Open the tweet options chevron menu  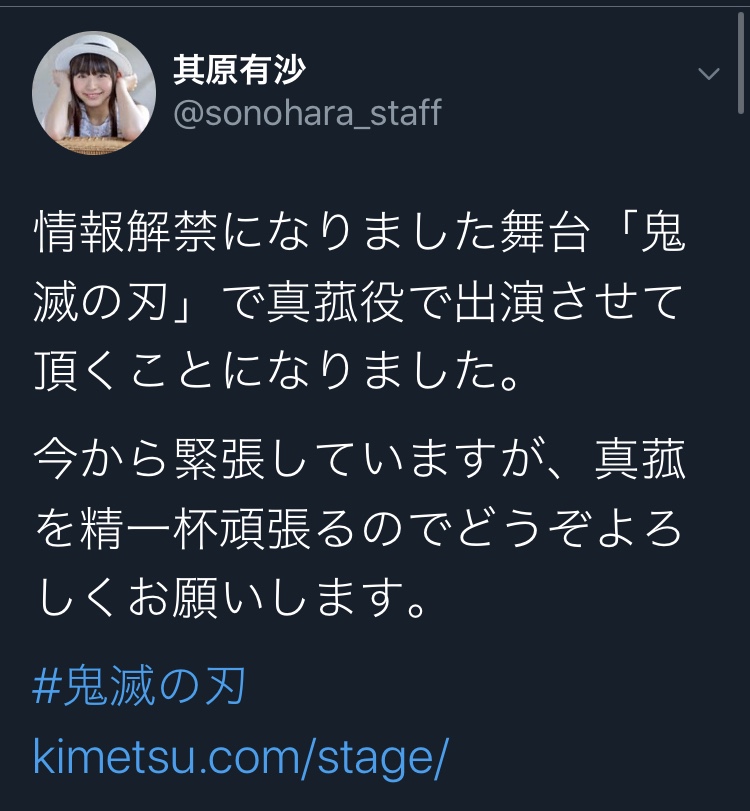pyautogui.click(x=708, y=73)
